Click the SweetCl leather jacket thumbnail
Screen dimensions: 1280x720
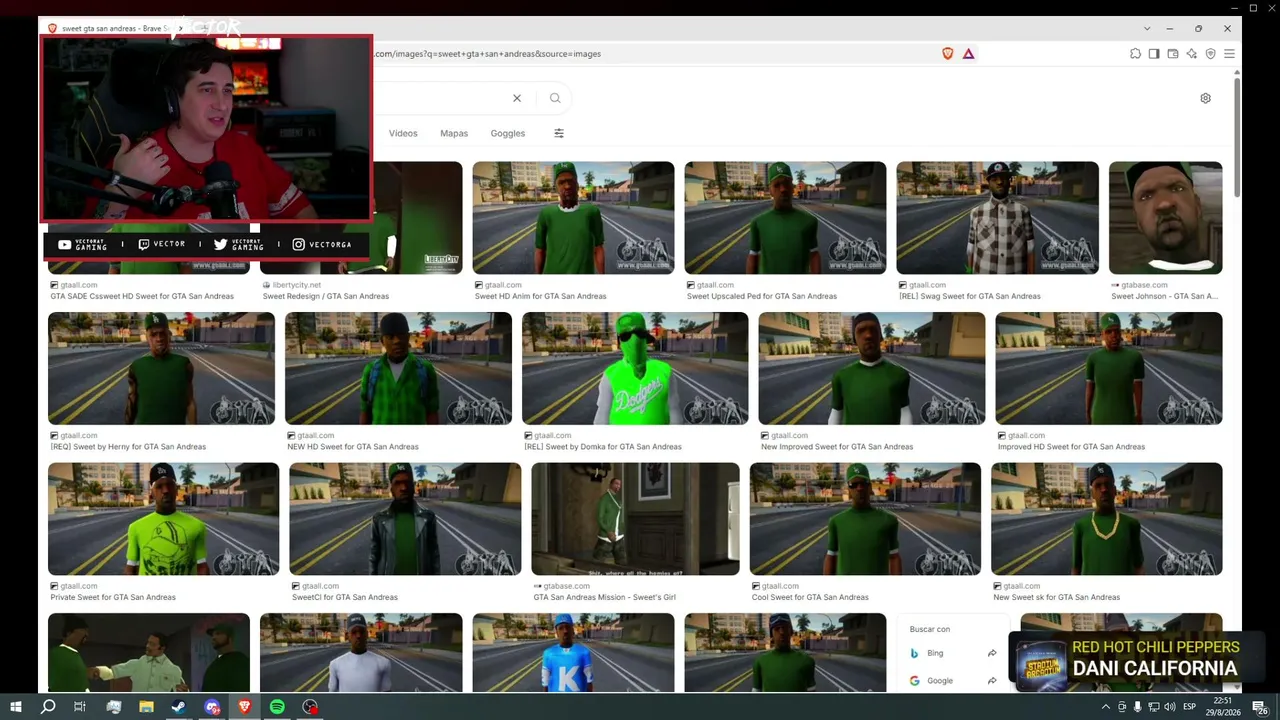(405, 519)
